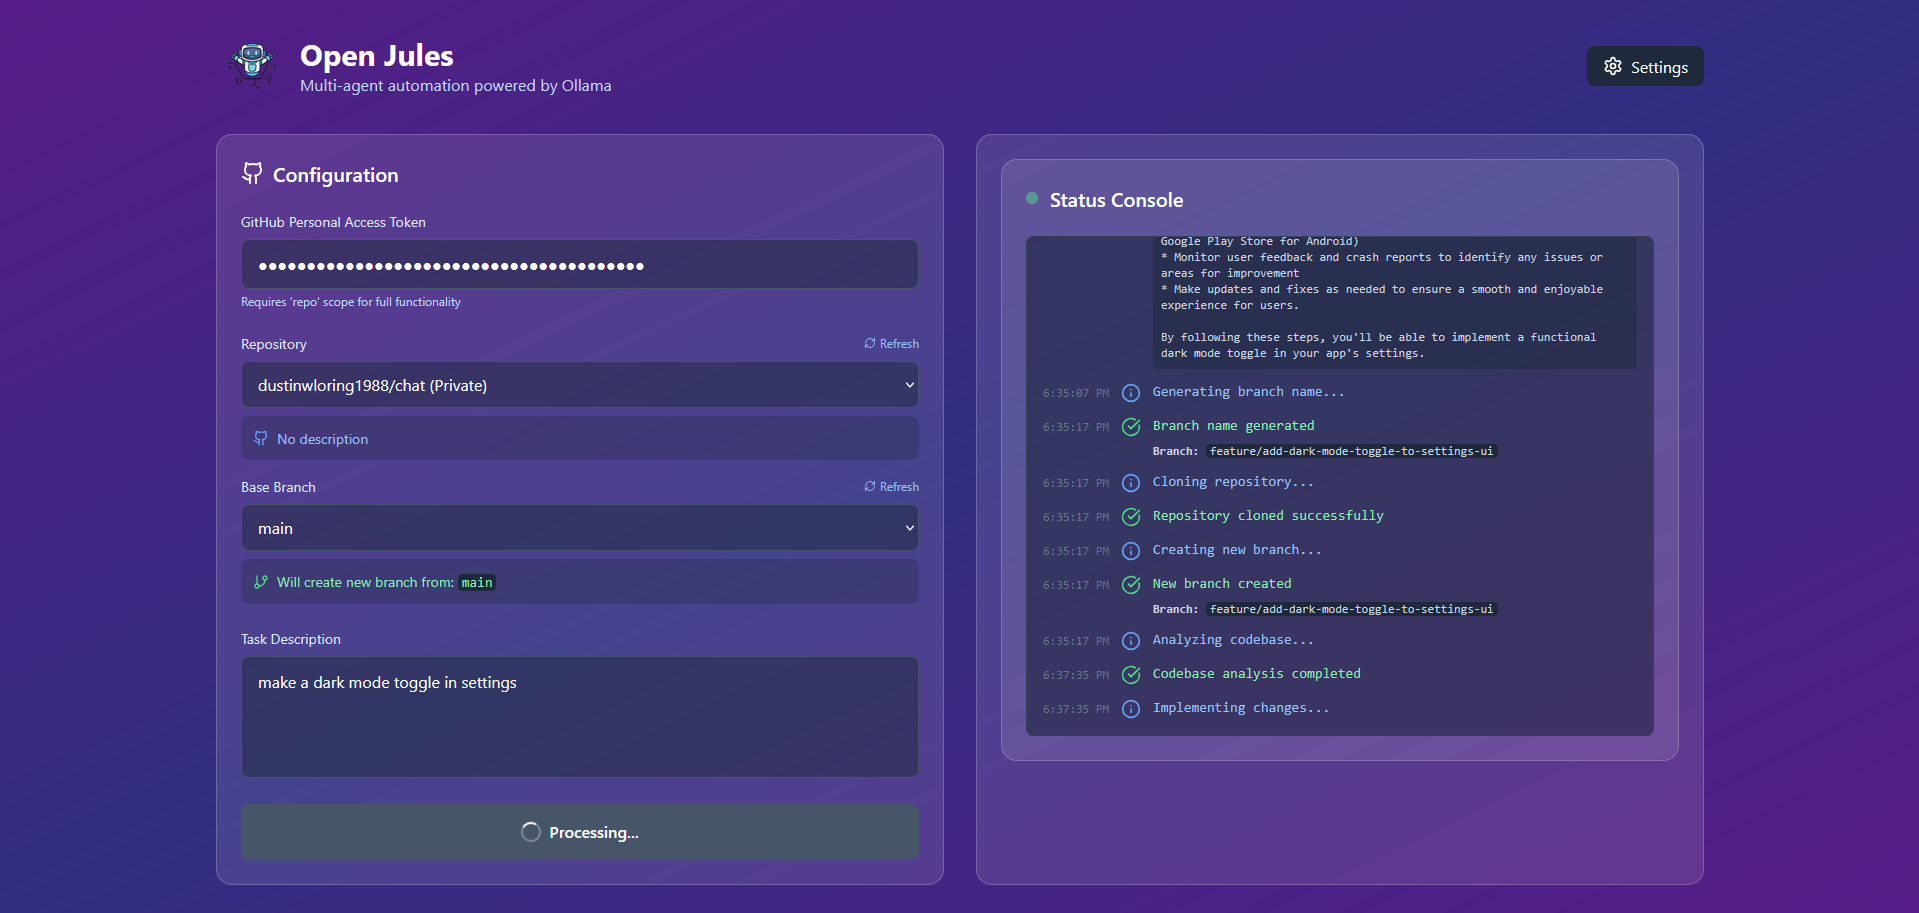Refresh the Repository list
This screenshot has width=1919, height=913.
click(x=891, y=343)
